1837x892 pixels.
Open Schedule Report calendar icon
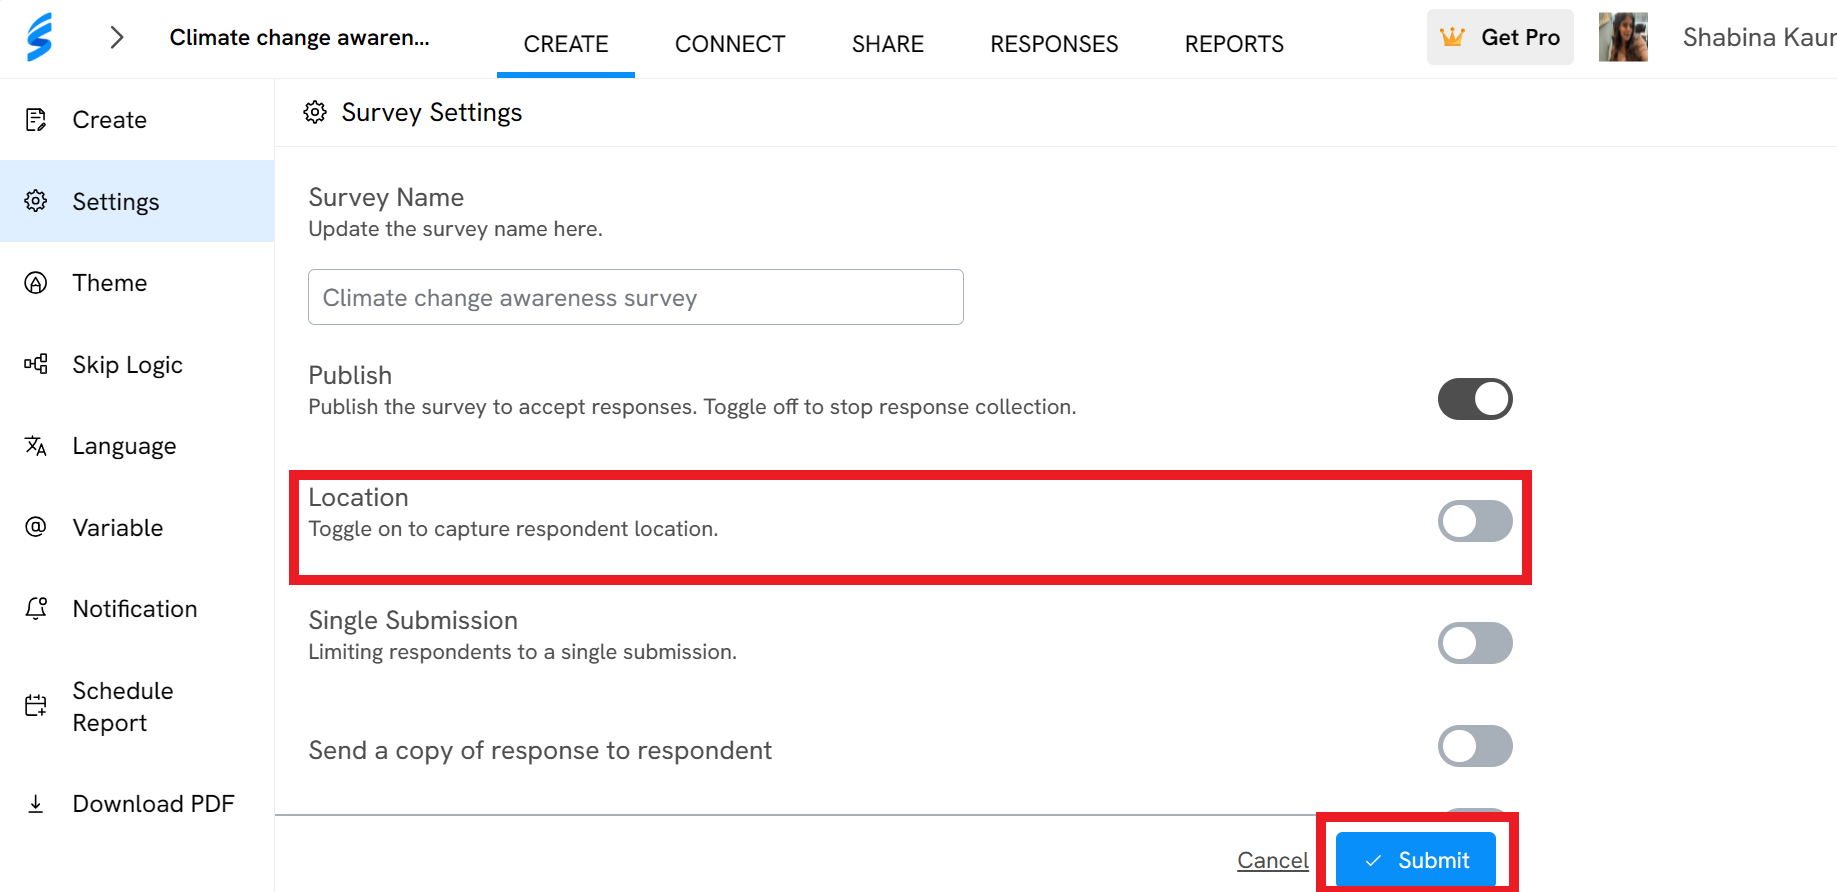click(36, 706)
